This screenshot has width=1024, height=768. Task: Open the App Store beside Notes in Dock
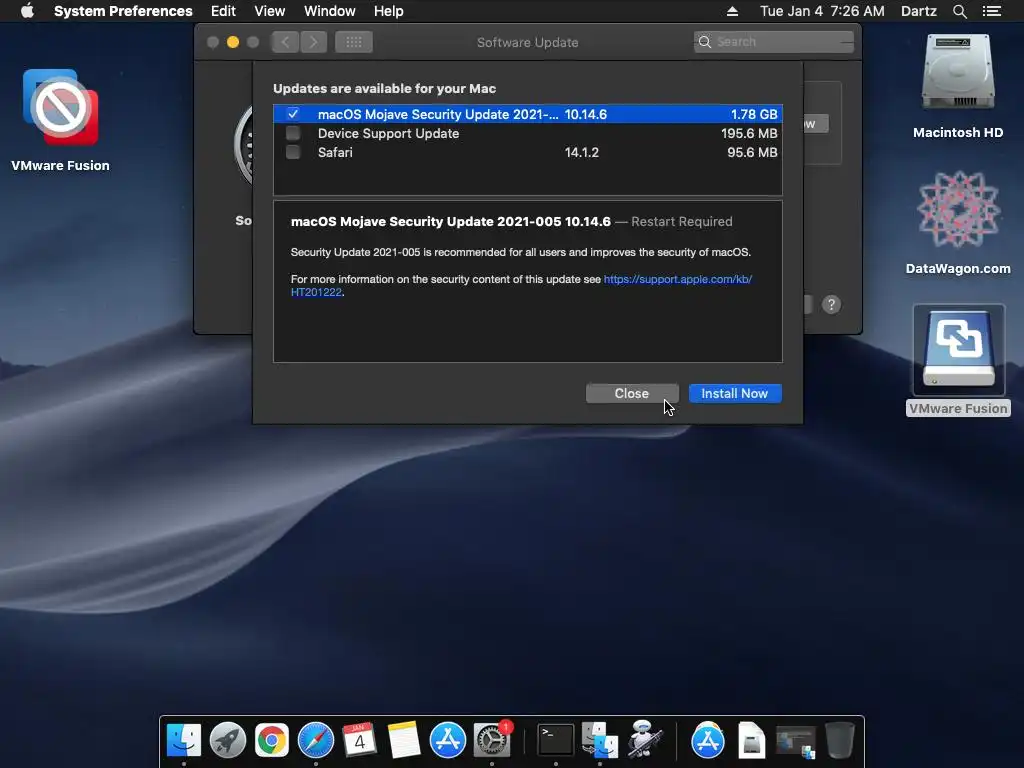[447, 740]
